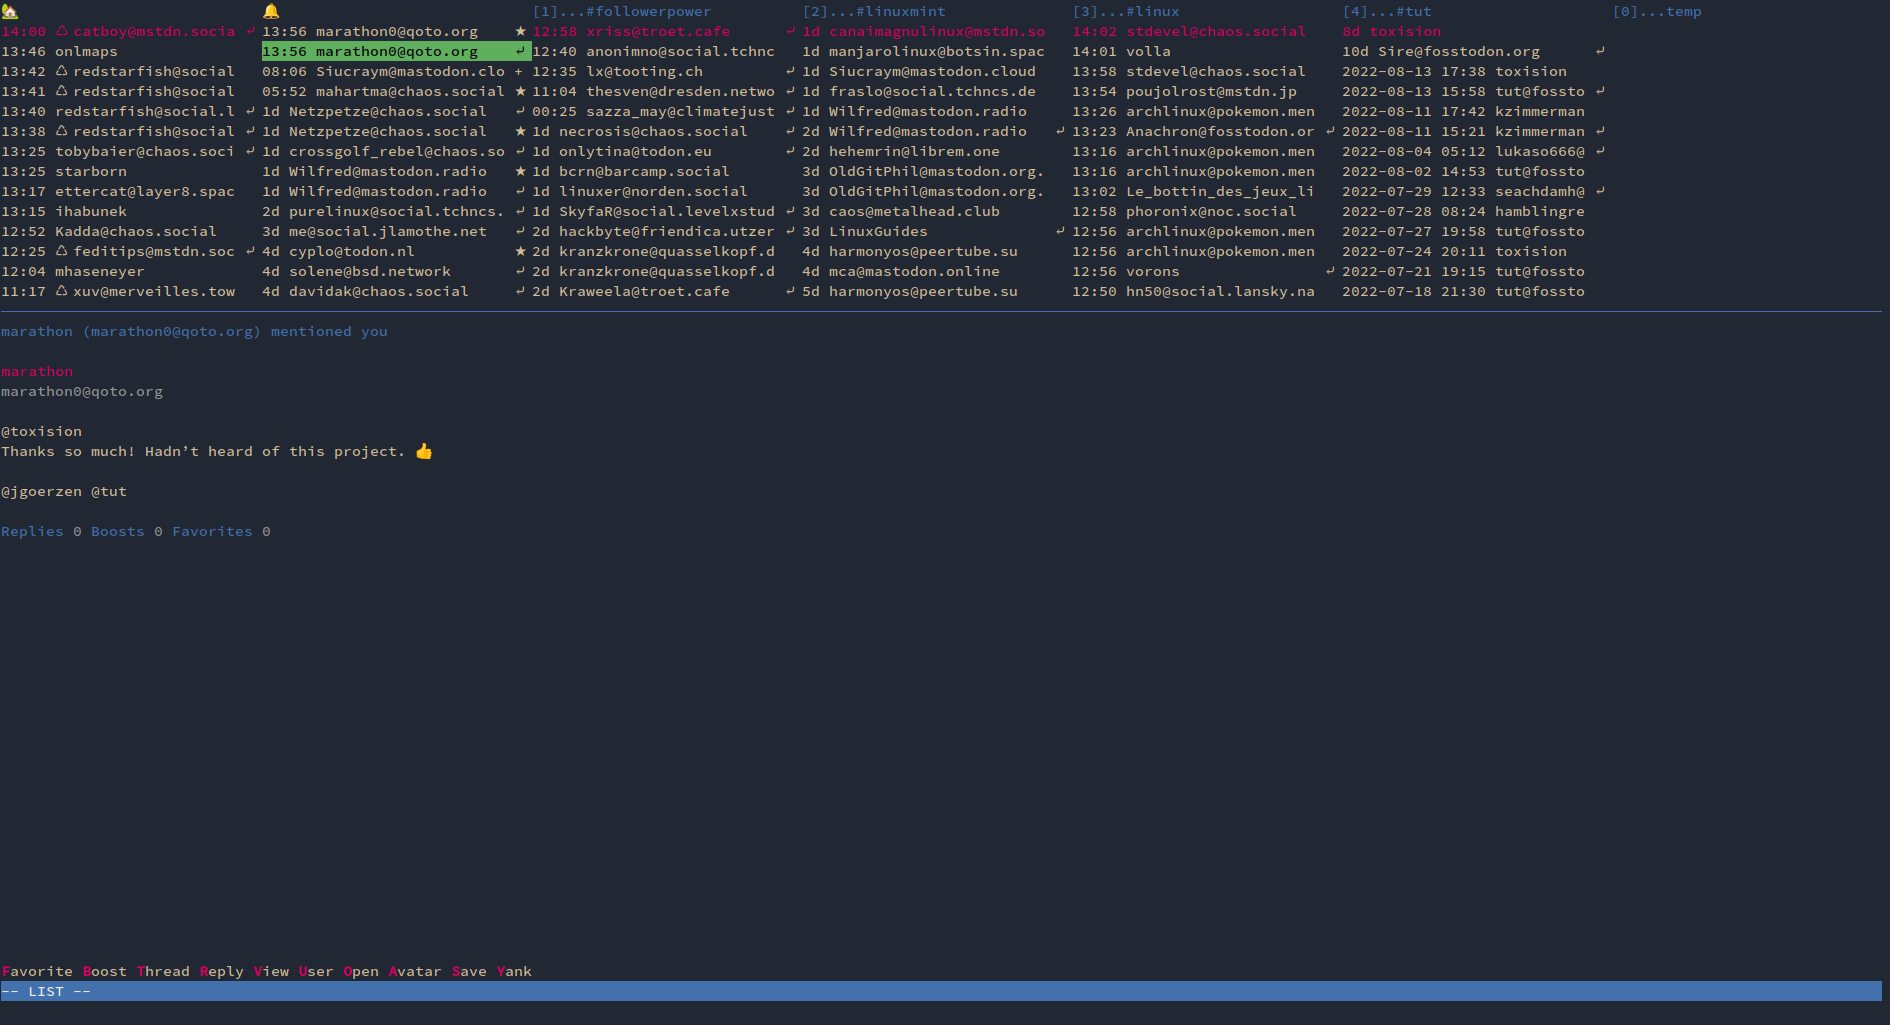Select the vorons row in the #linux column
1890x1025 pixels.
point(1205,271)
